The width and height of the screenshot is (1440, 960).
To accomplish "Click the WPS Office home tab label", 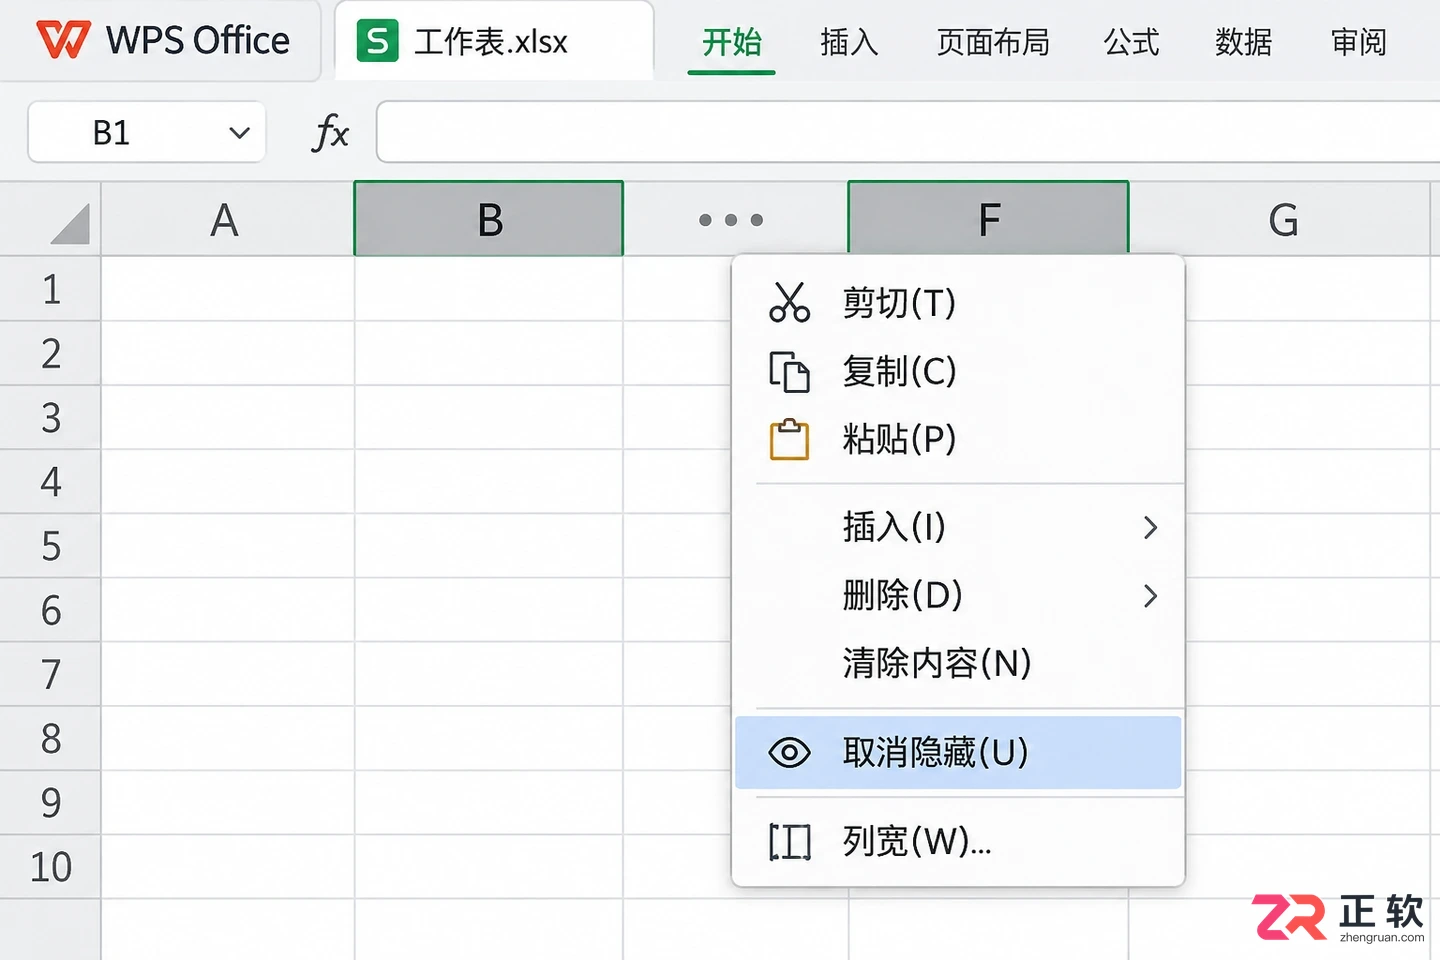I will coord(197,40).
